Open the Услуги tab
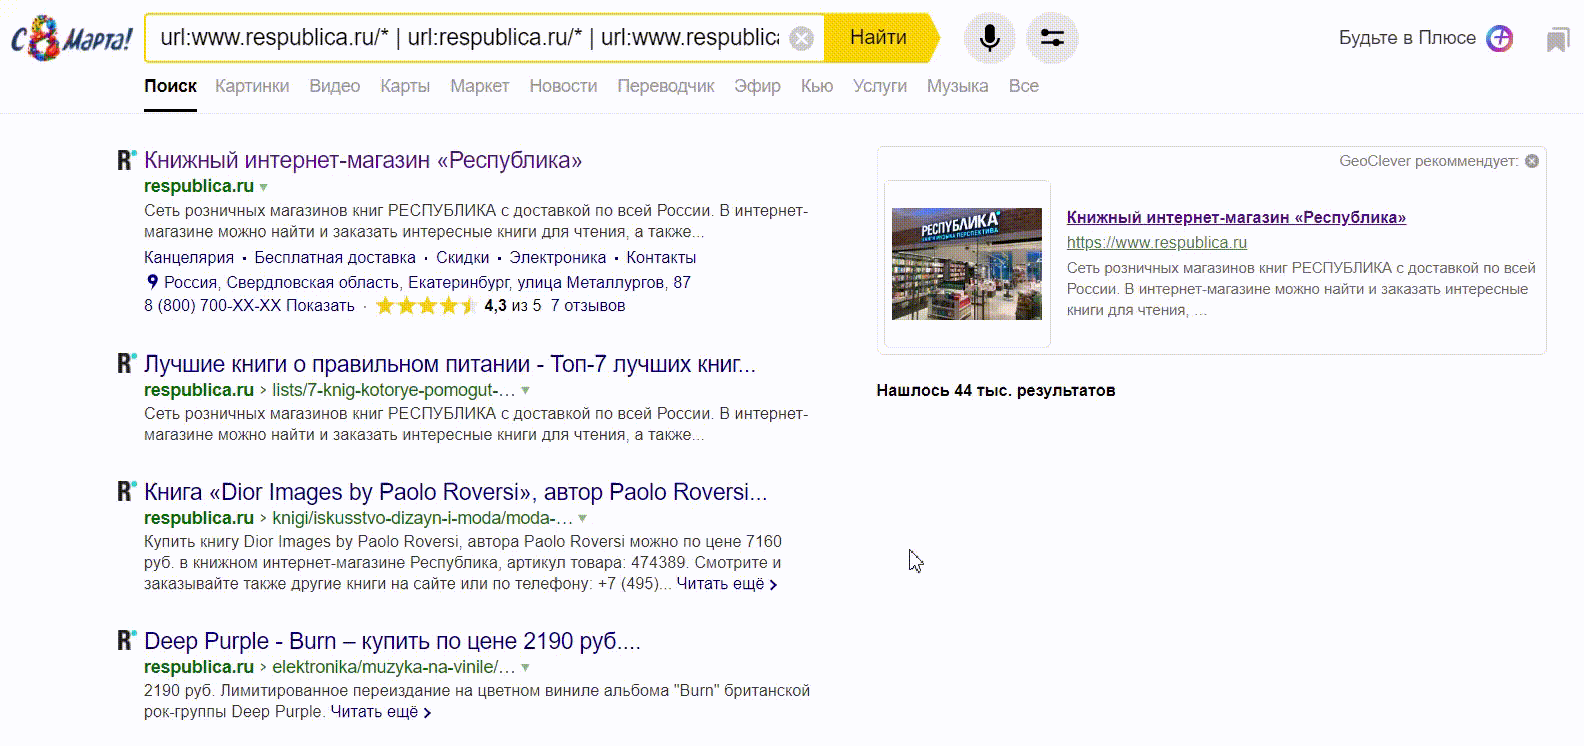Screen dimensions: 1584x746 coord(880,86)
